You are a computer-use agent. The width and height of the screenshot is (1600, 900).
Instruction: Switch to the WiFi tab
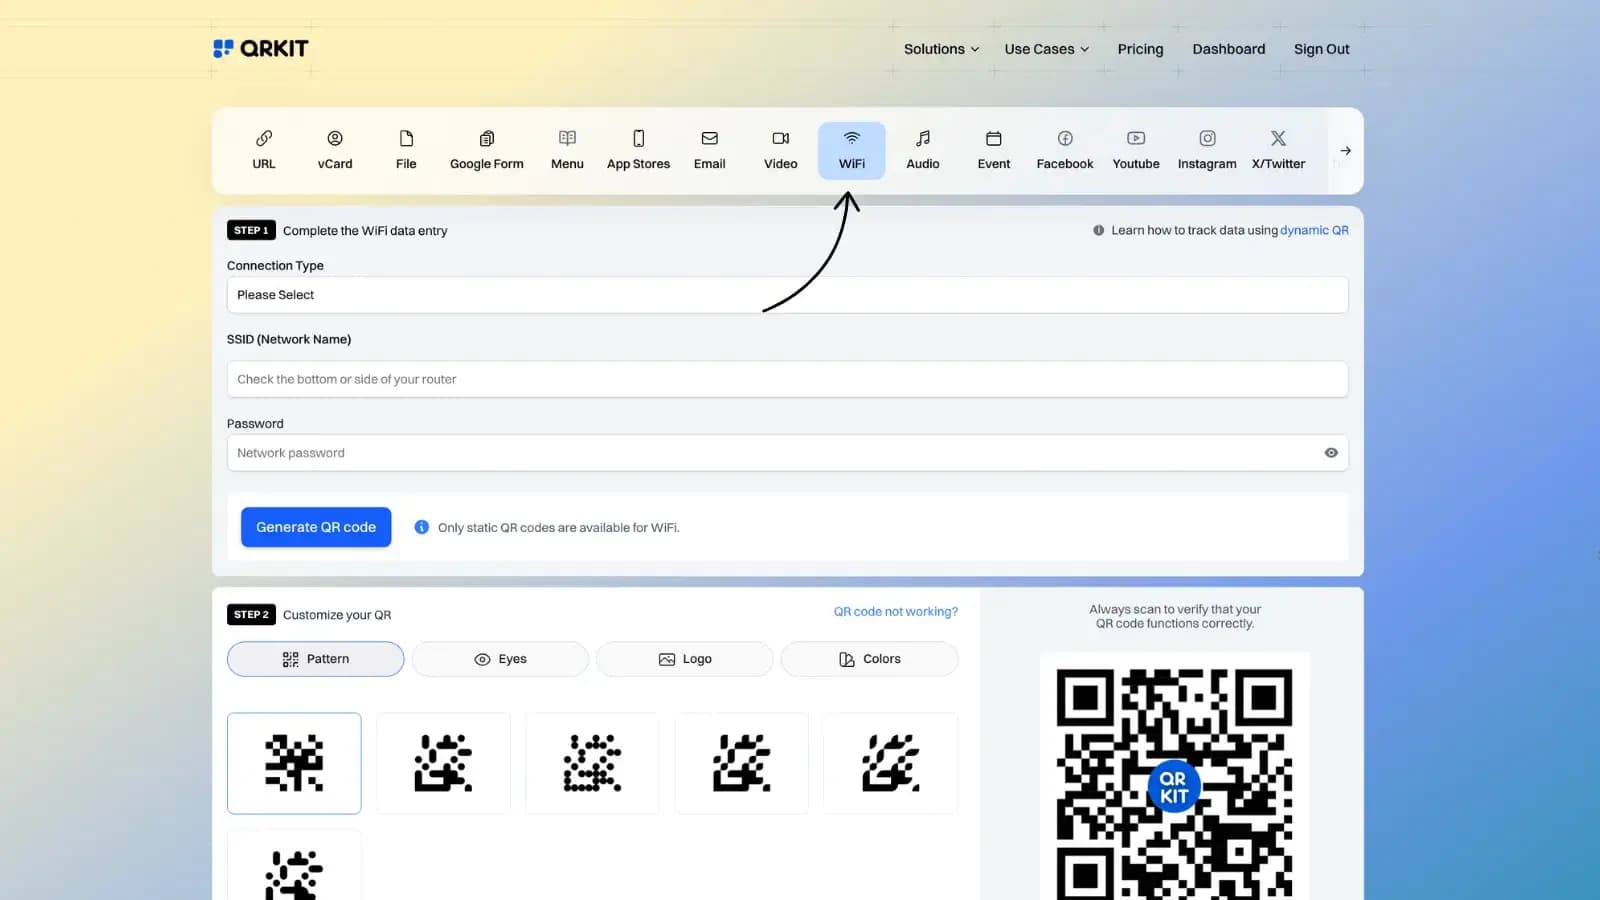(851, 150)
